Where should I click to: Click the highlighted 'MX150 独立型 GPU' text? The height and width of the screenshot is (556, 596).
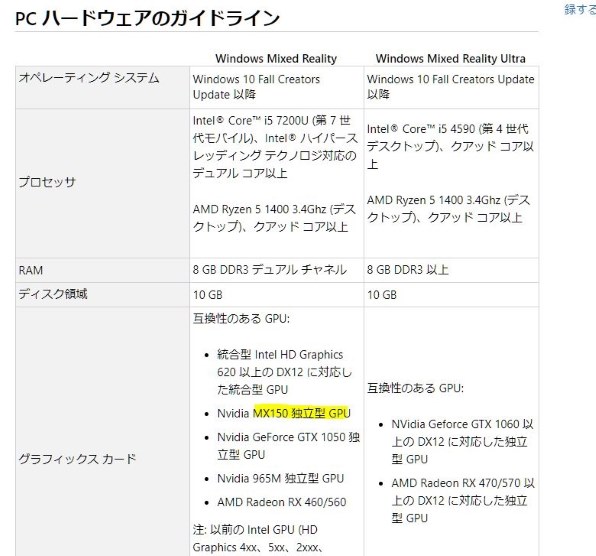302,413
